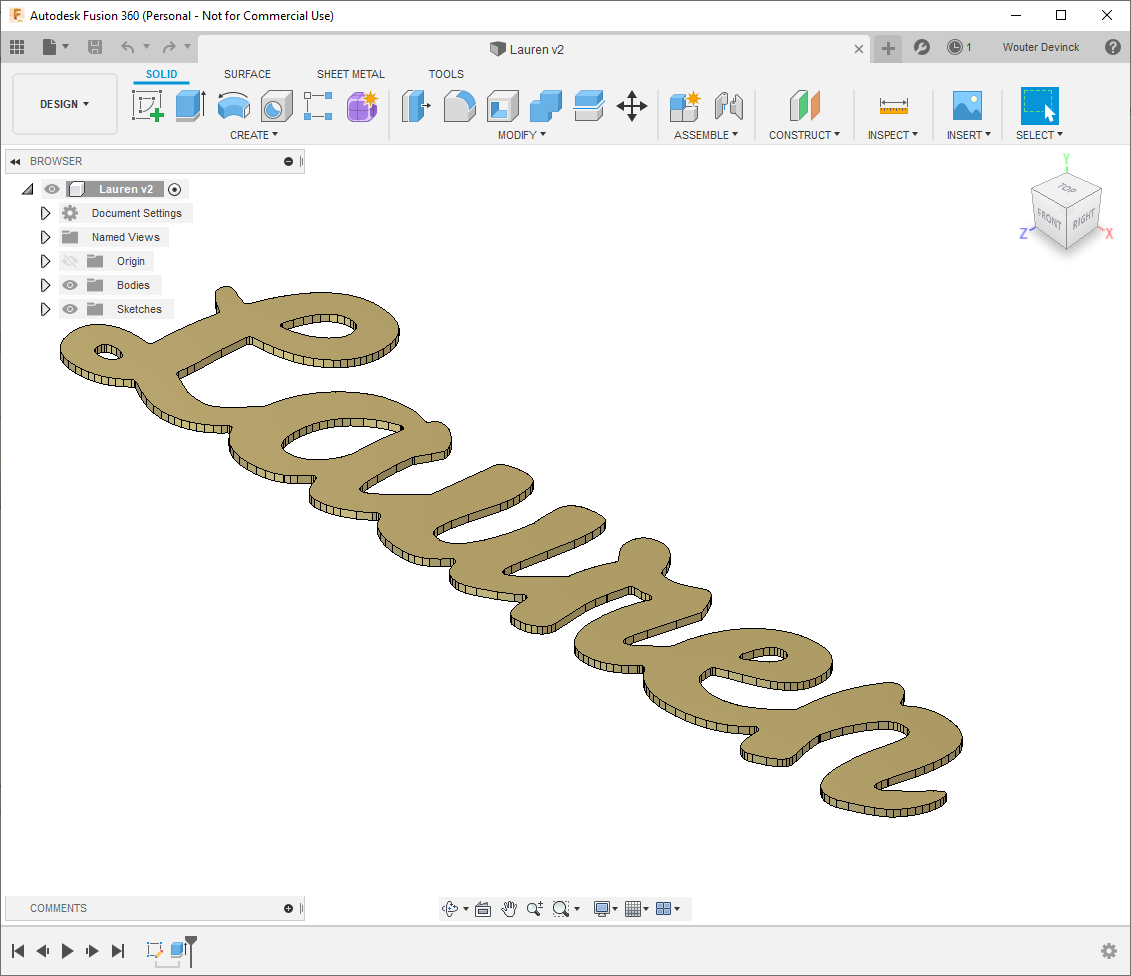Hide the Bodies folder
The image size is (1131, 976).
point(70,285)
